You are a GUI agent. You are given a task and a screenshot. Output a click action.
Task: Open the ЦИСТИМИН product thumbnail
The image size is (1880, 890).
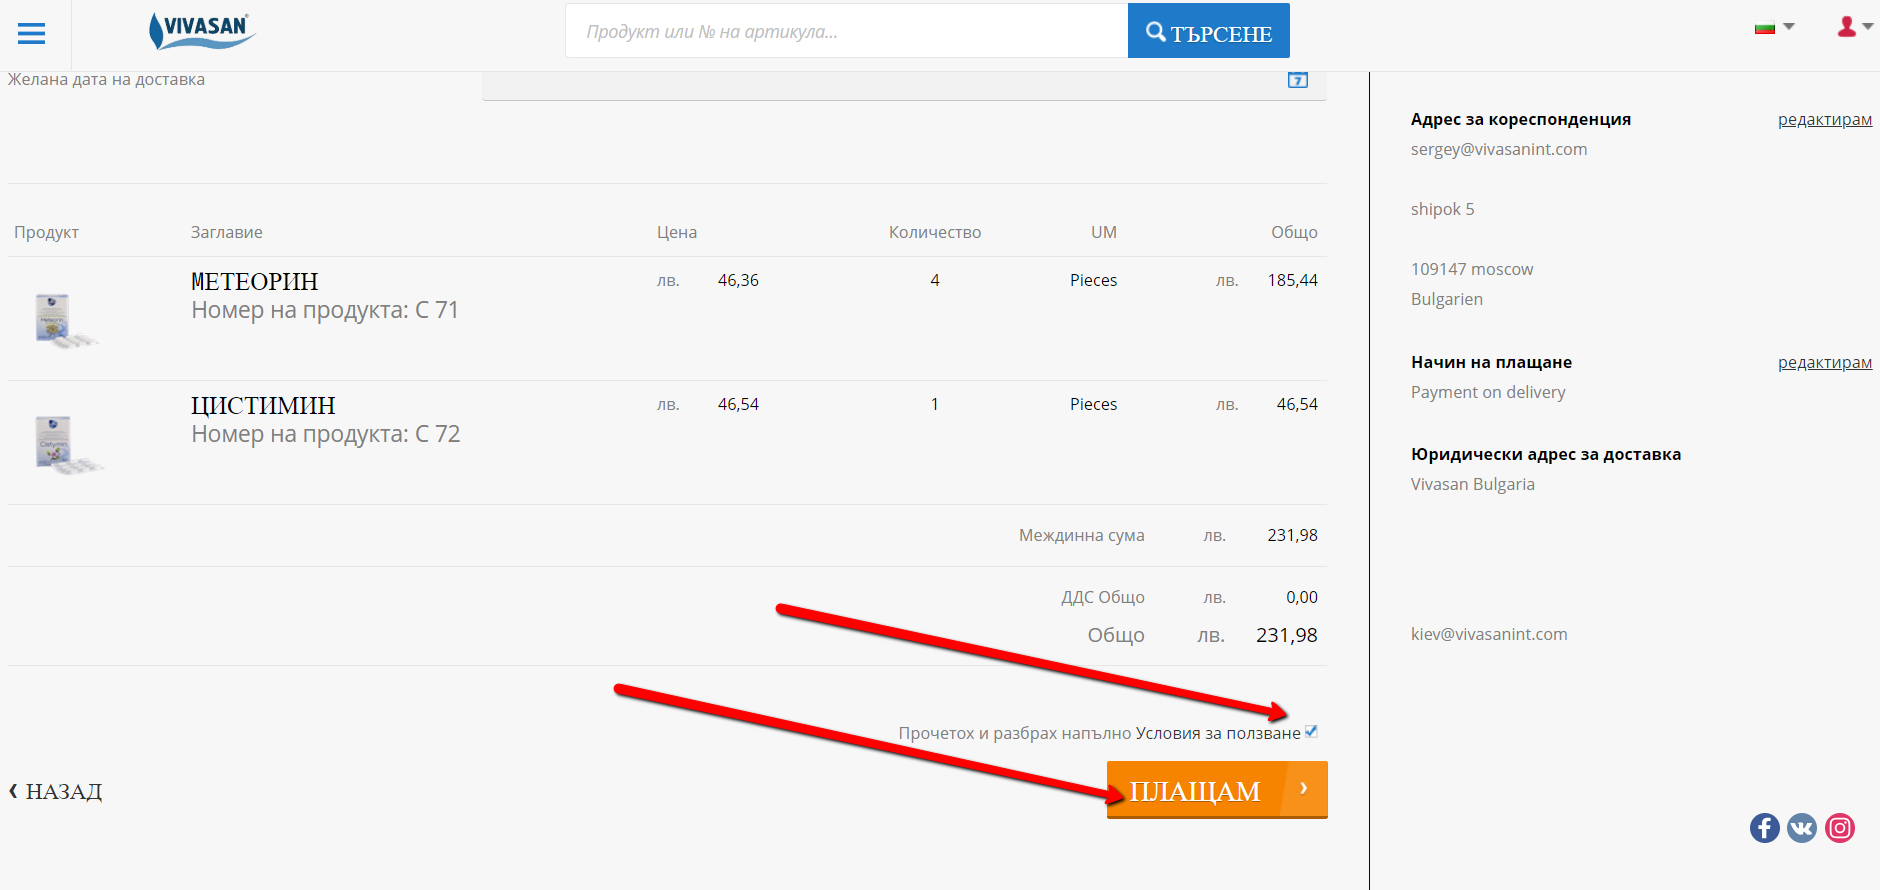(68, 445)
